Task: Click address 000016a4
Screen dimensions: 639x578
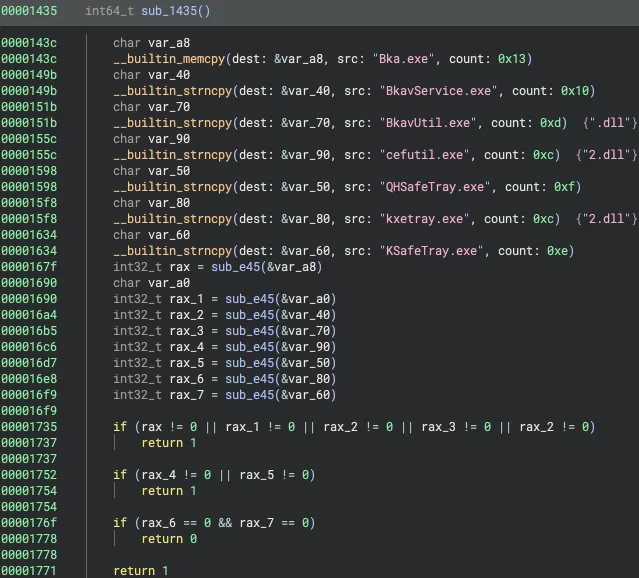Action: click(29, 315)
